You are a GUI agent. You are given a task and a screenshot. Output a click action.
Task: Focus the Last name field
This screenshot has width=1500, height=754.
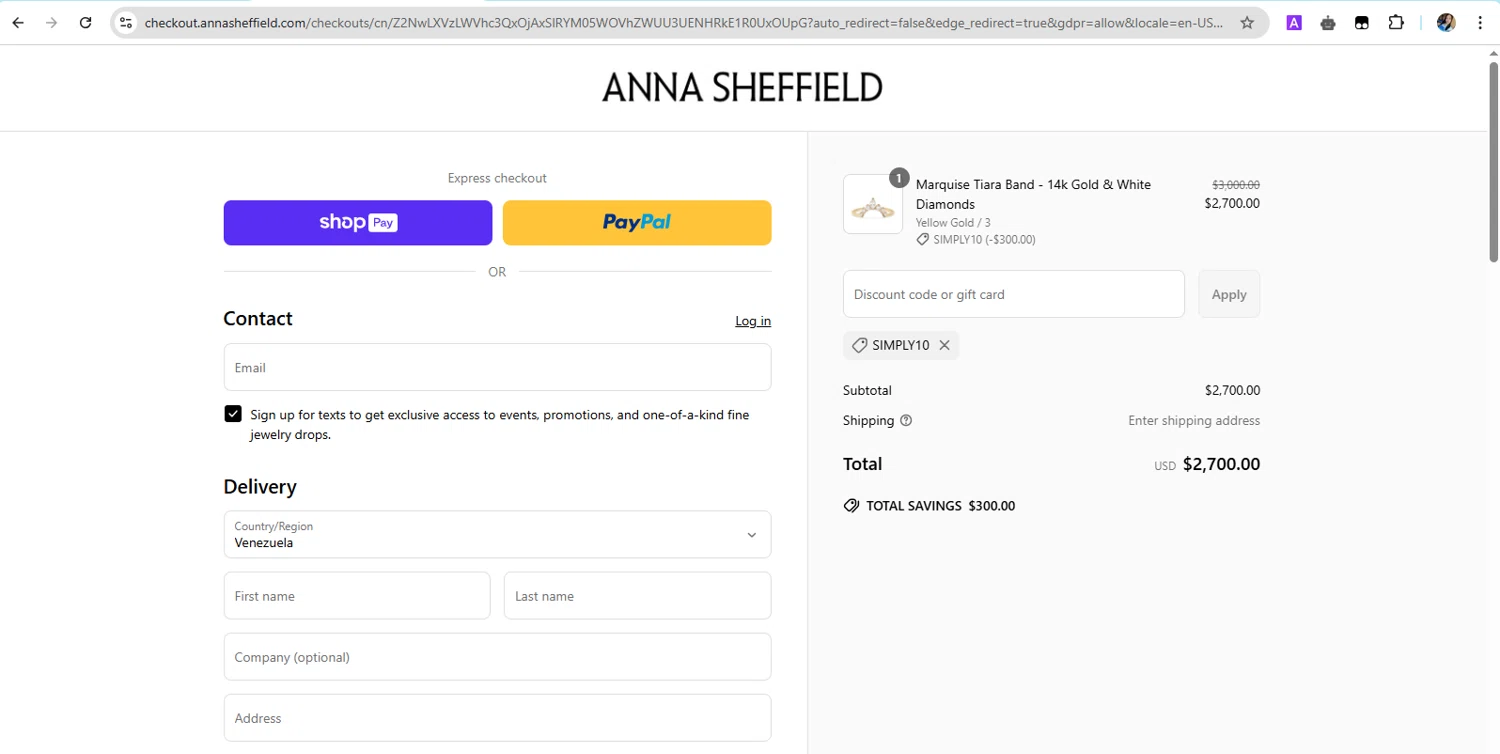(x=637, y=596)
